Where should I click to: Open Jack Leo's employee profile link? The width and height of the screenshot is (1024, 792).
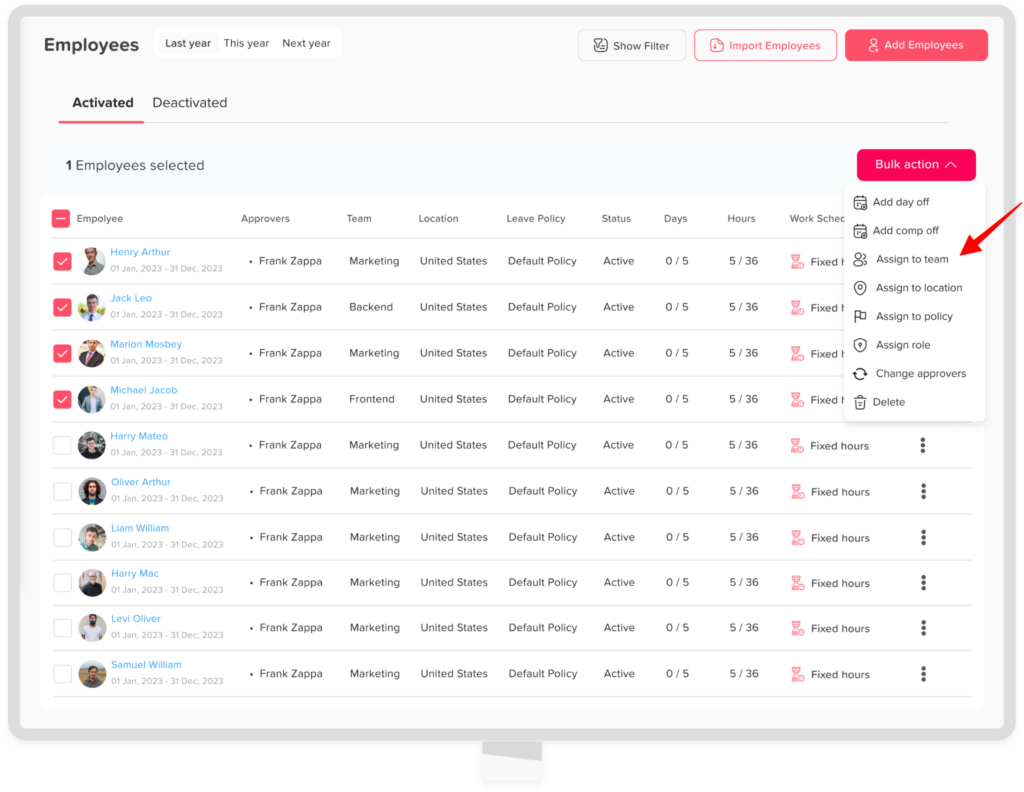point(131,298)
